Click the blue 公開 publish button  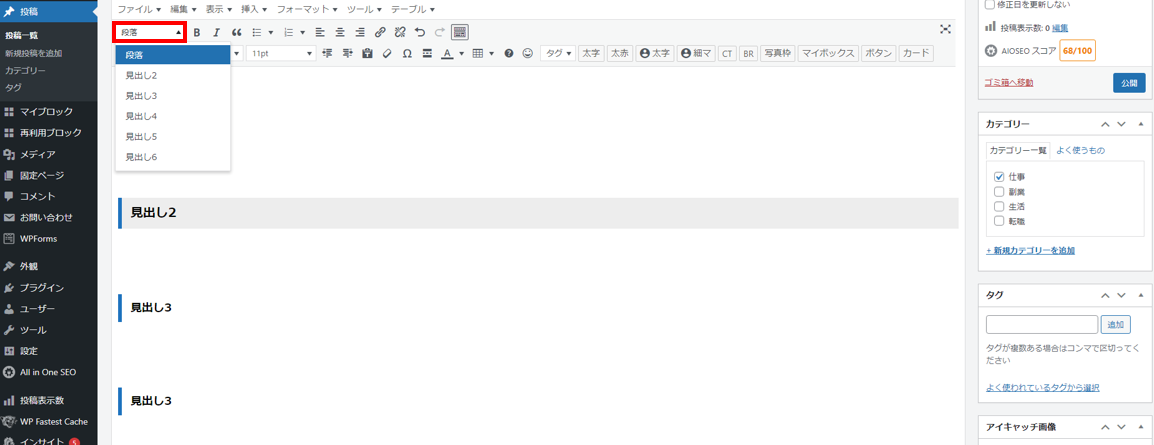(1129, 83)
